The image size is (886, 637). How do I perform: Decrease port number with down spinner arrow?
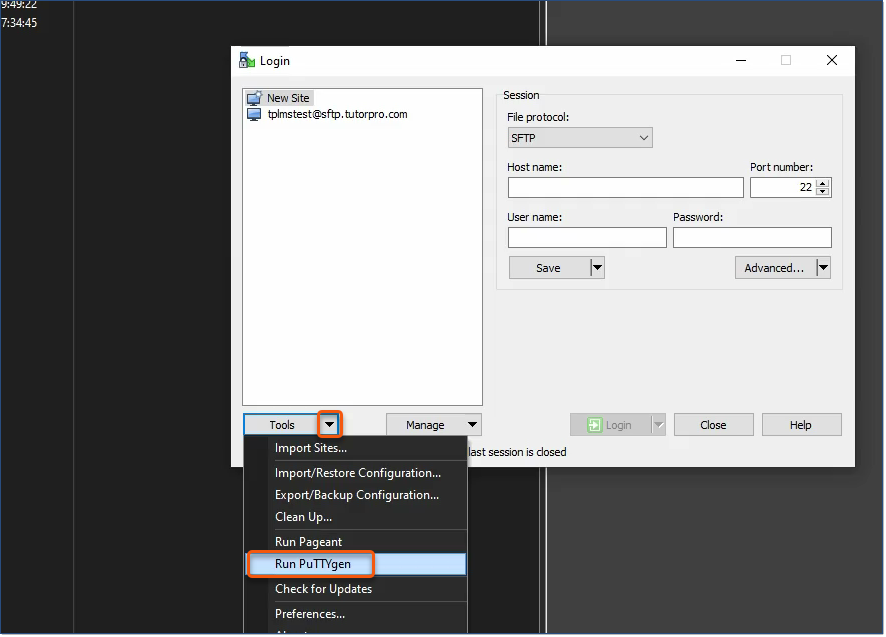click(x=823, y=192)
